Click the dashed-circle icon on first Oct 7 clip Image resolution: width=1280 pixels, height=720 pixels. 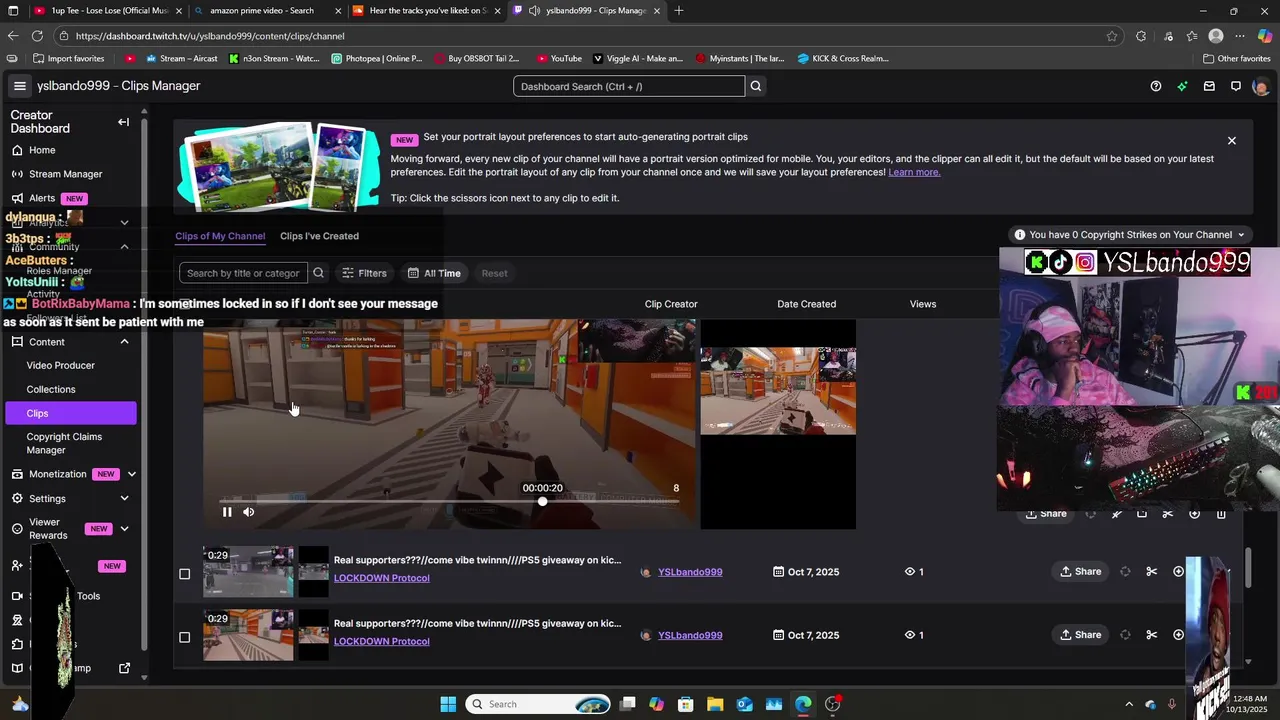[x=1125, y=572]
